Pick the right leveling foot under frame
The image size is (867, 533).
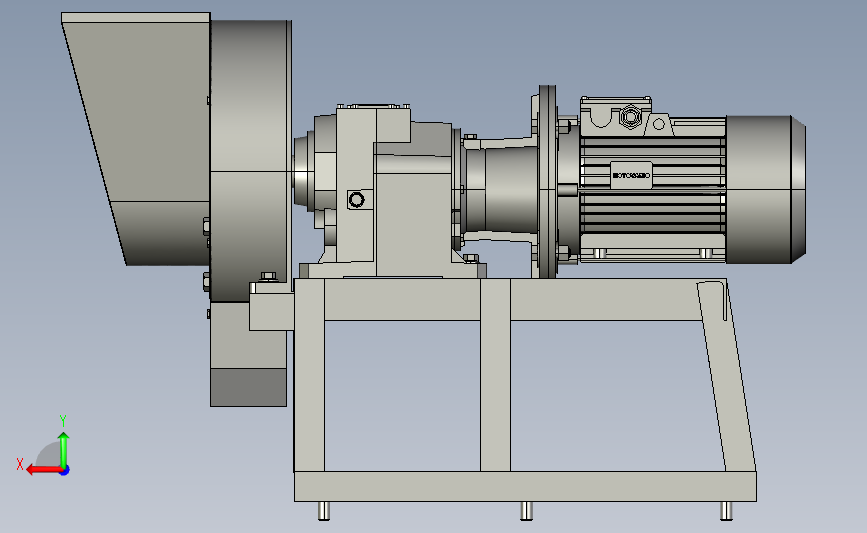(726, 511)
